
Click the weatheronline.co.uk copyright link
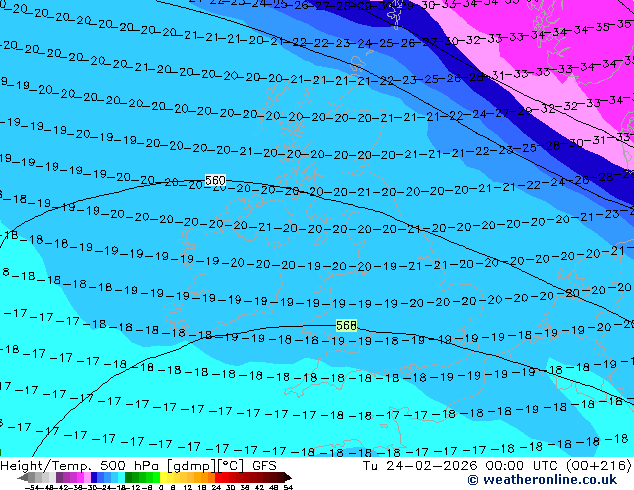[x=542, y=480]
